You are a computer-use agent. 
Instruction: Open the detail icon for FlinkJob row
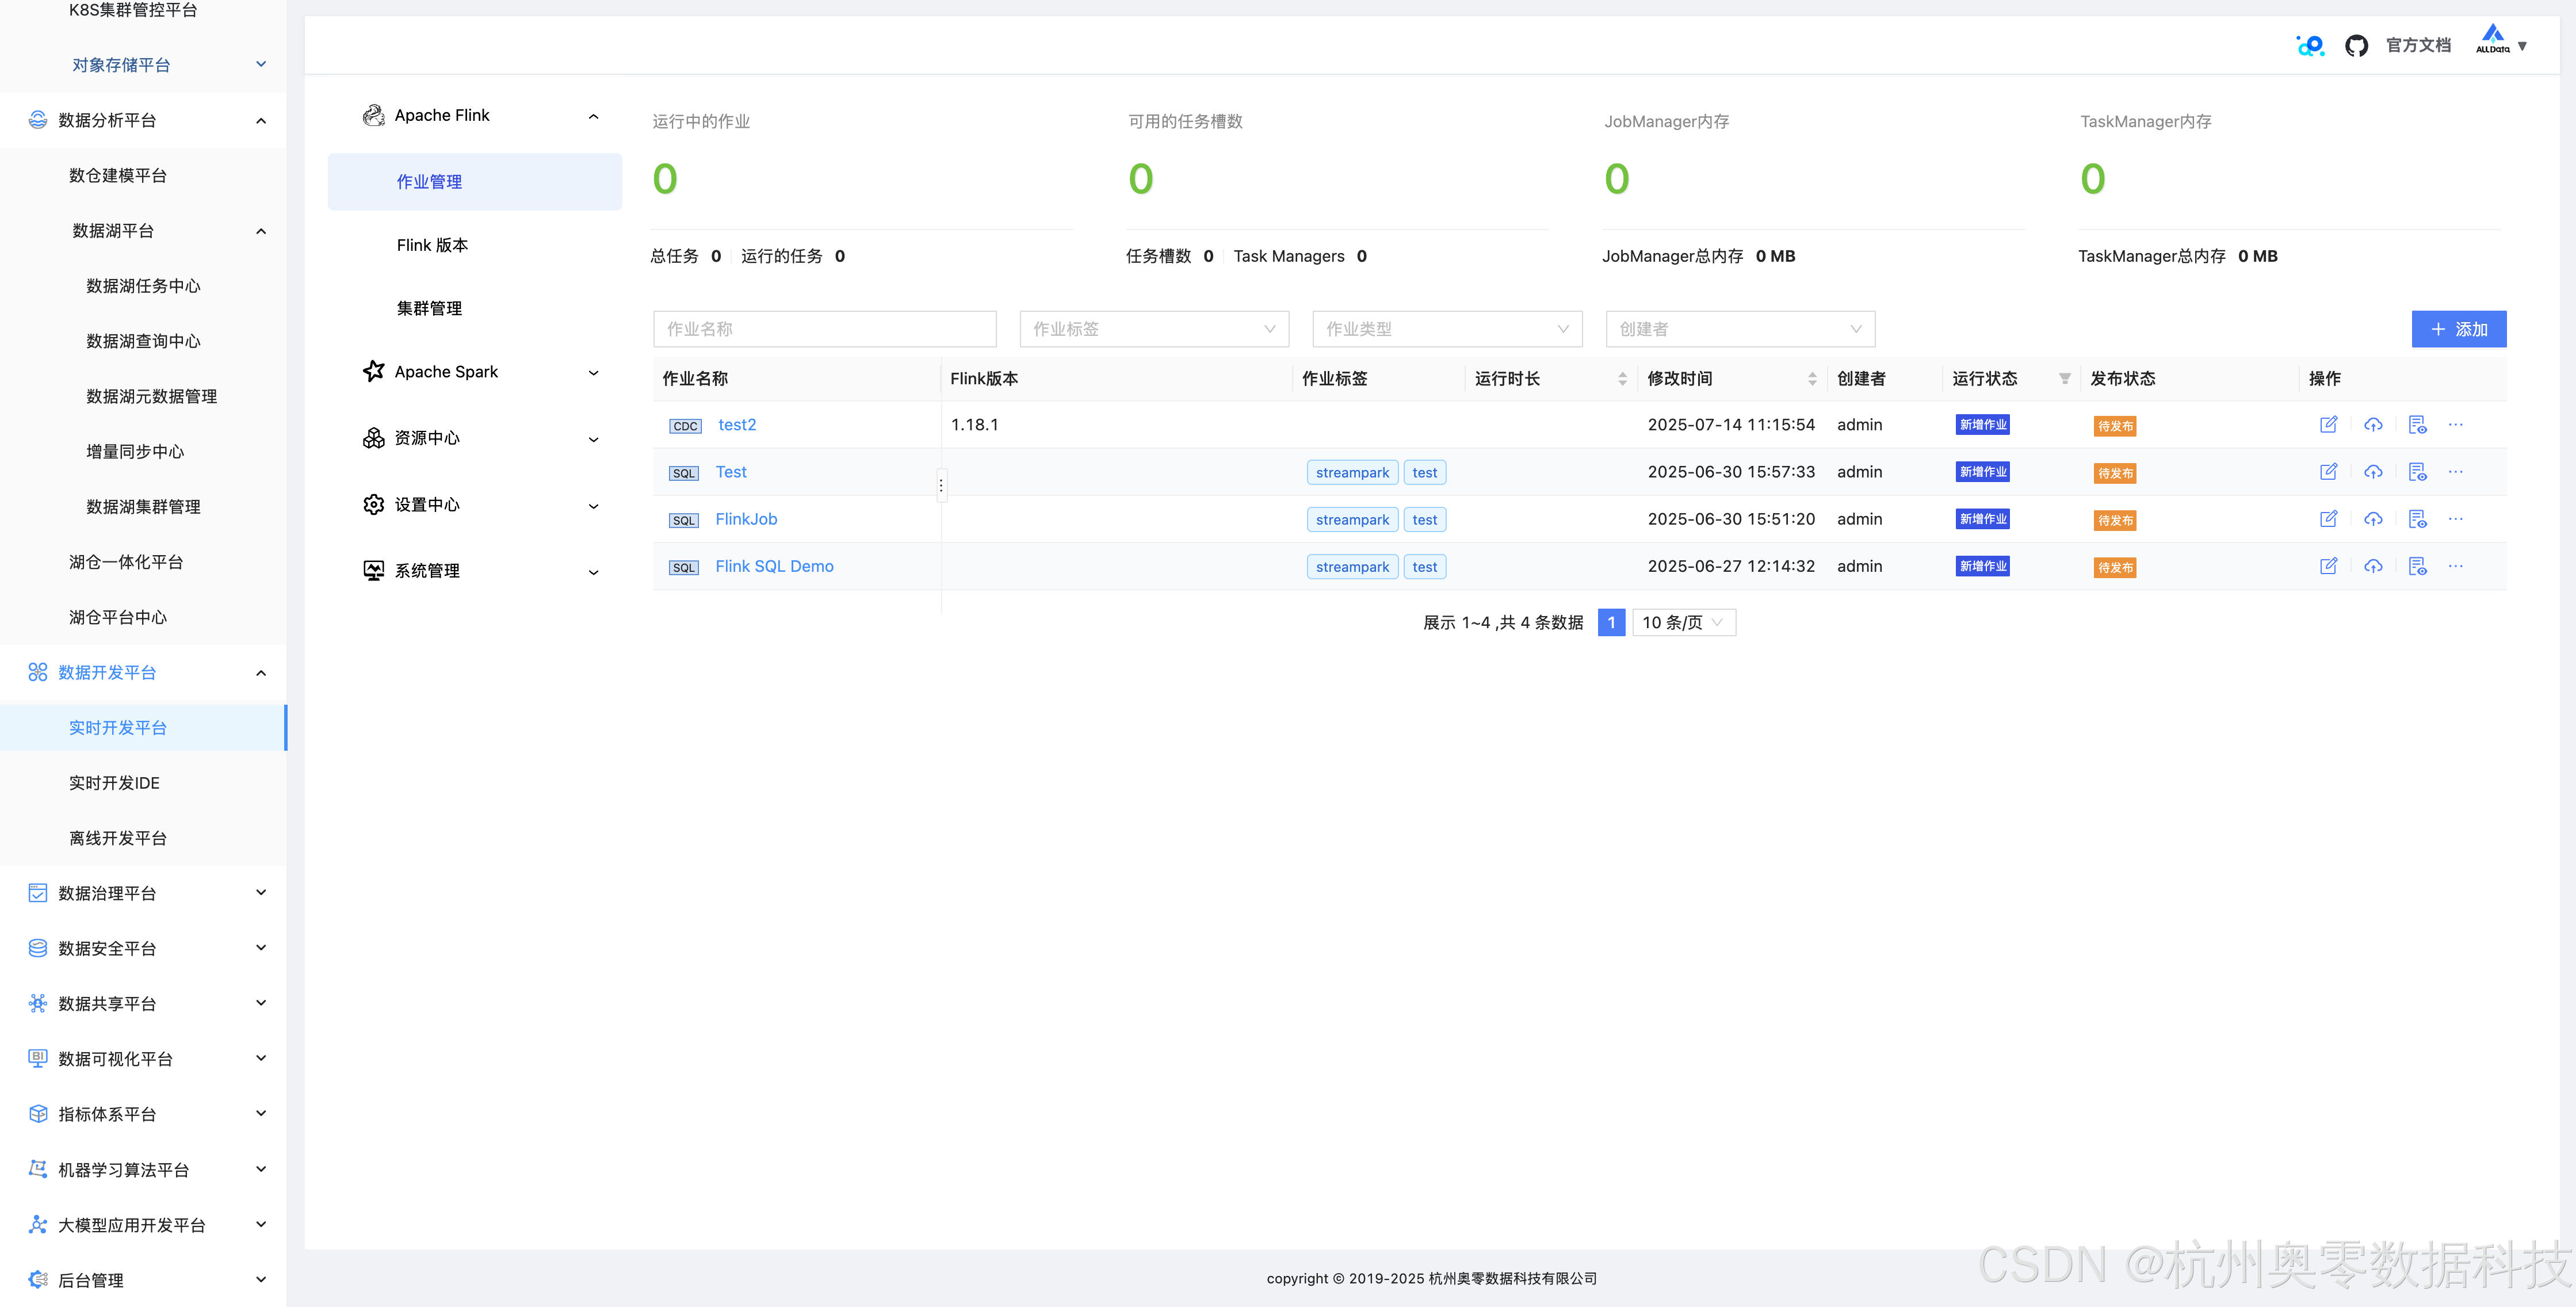(2418, 519)
